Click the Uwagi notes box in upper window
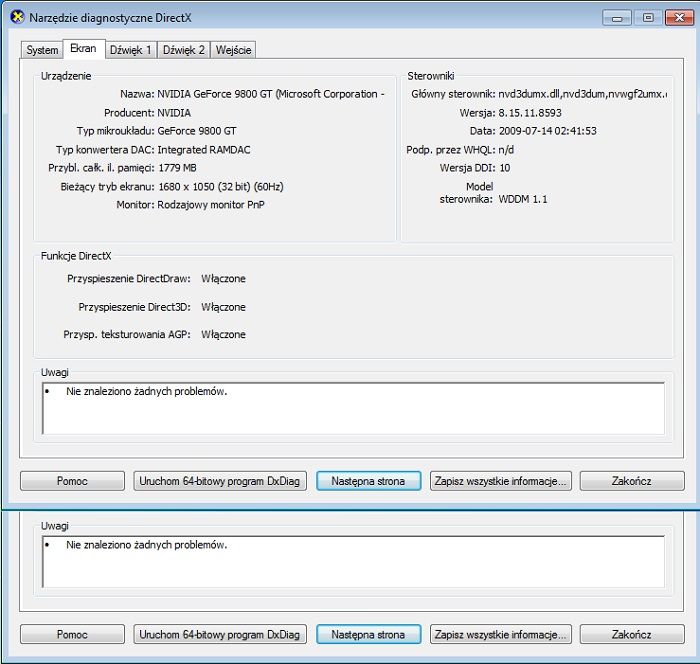The image size is (700, 664). [x=353, y=408]
